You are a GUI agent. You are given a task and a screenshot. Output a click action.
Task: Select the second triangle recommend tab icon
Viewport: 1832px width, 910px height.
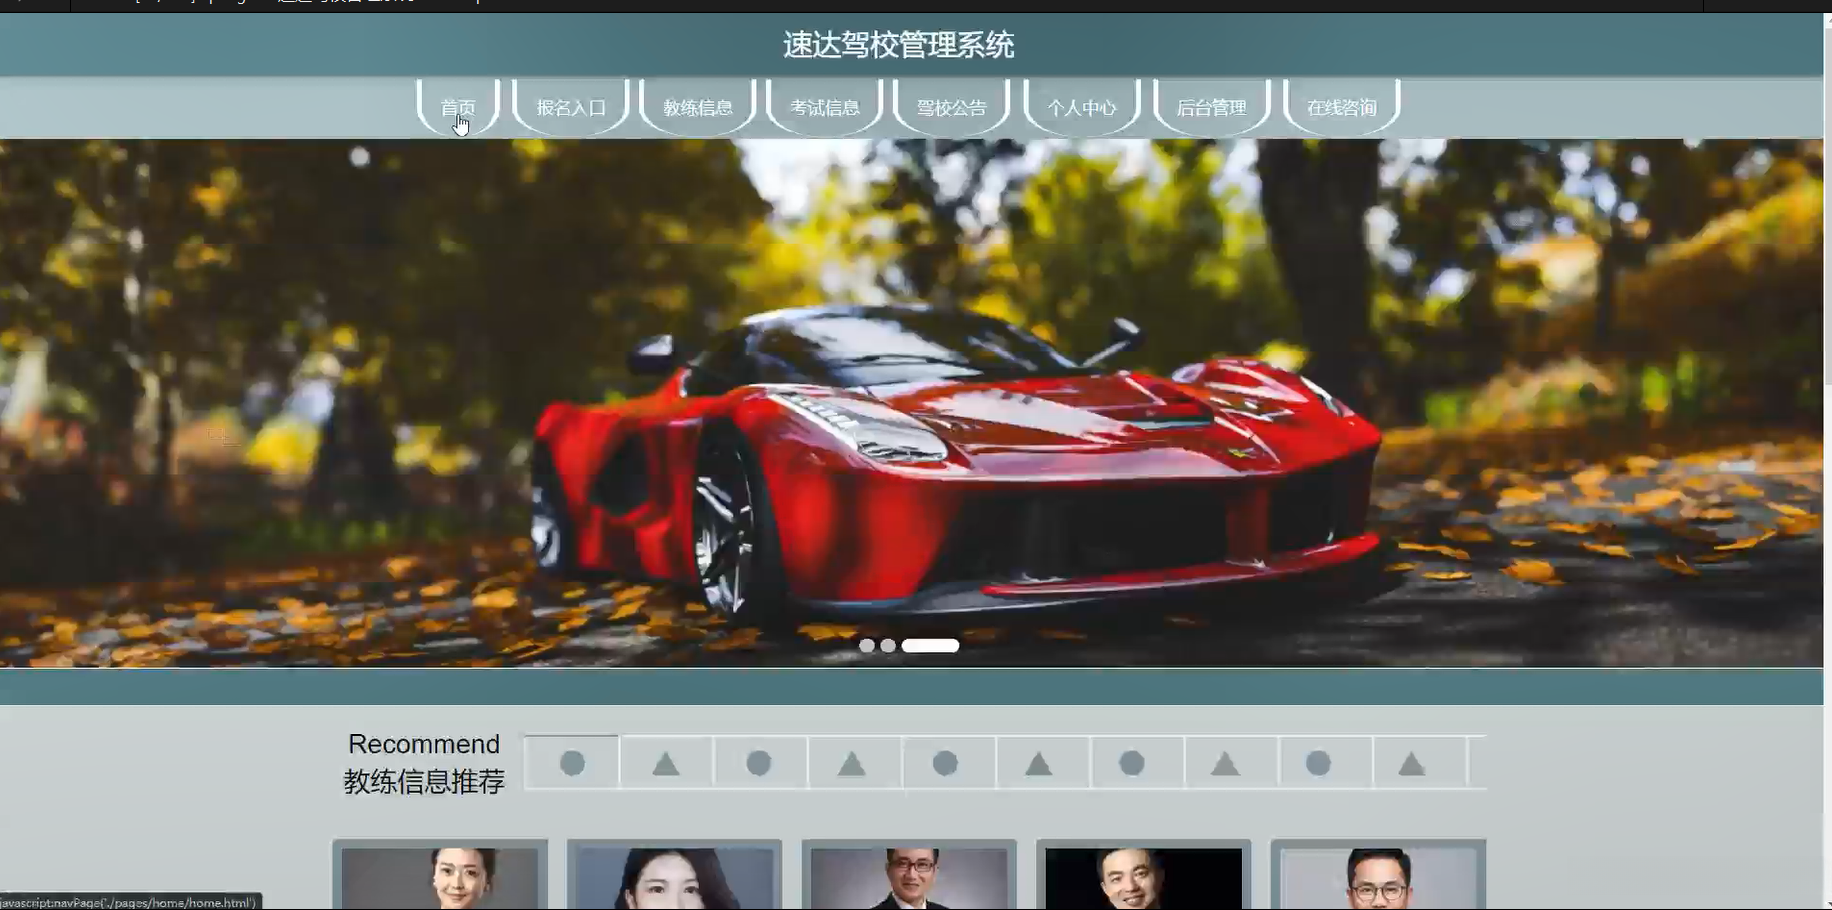[852, 763]
